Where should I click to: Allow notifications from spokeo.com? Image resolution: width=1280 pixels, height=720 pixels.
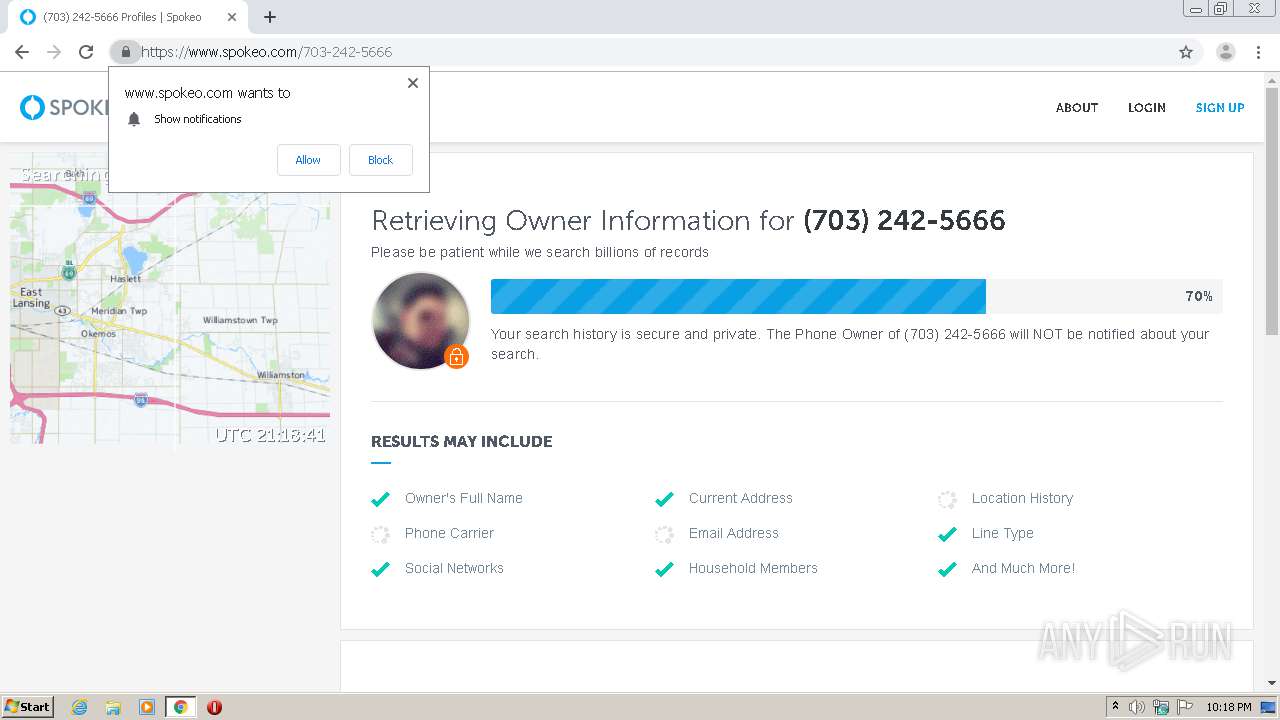308,160
